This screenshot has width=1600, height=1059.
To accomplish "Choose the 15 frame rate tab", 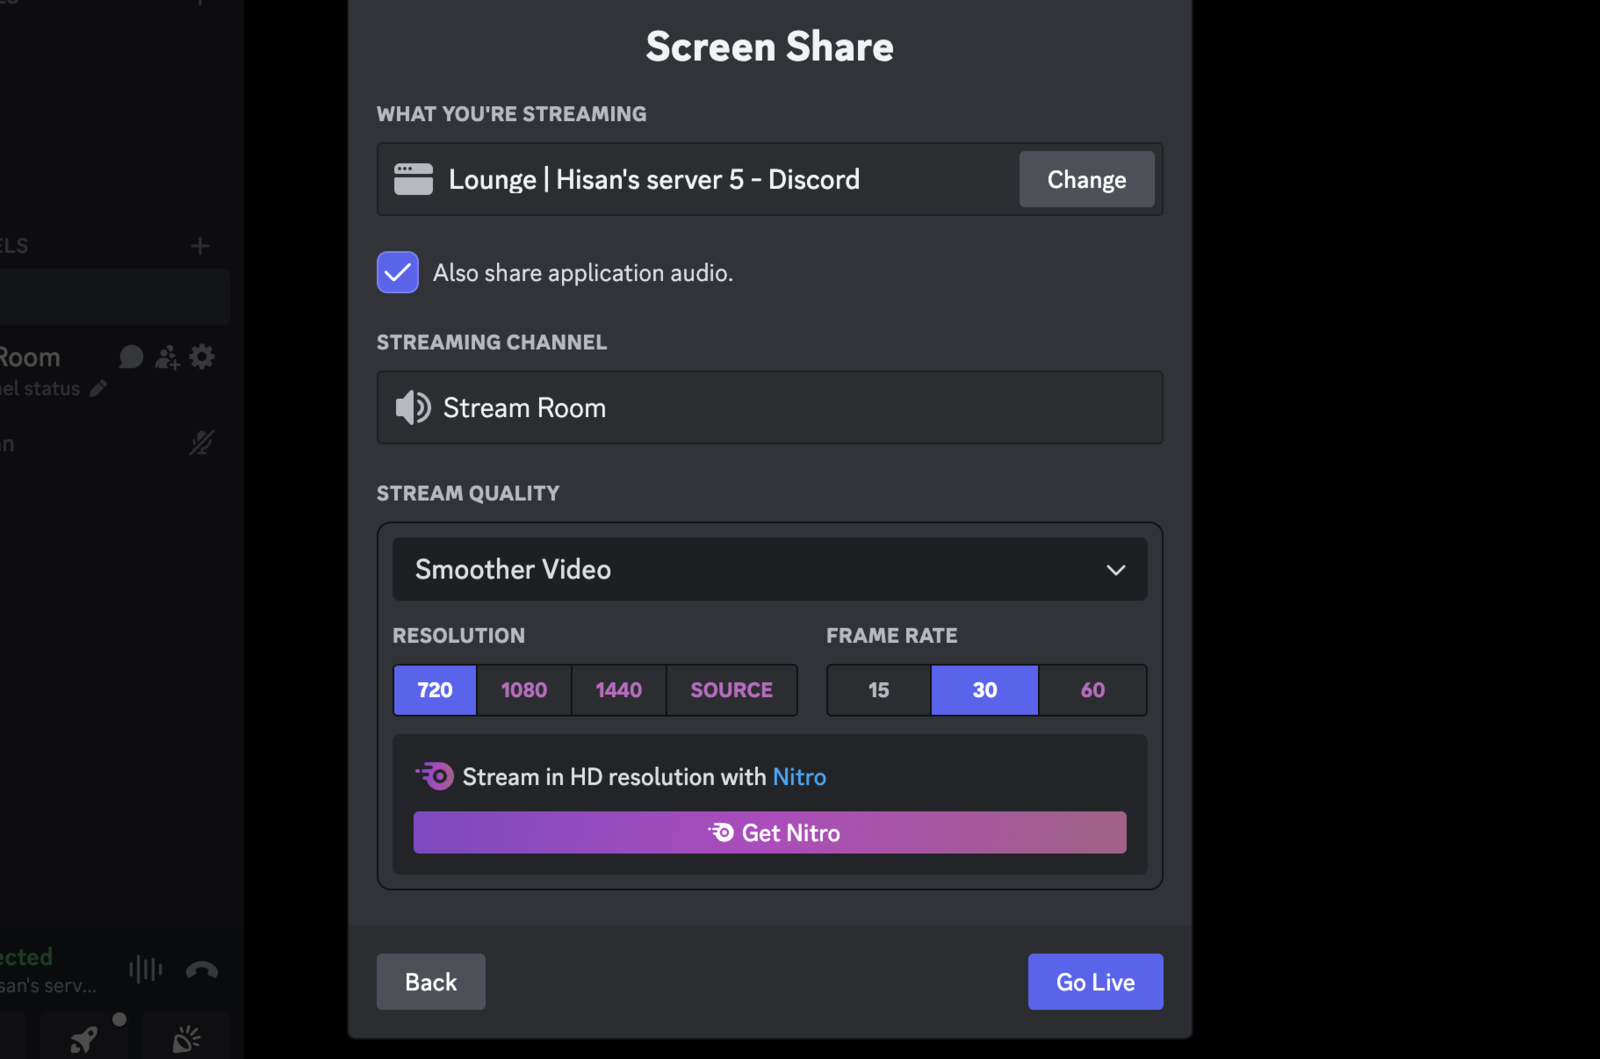I will [877, 690].
